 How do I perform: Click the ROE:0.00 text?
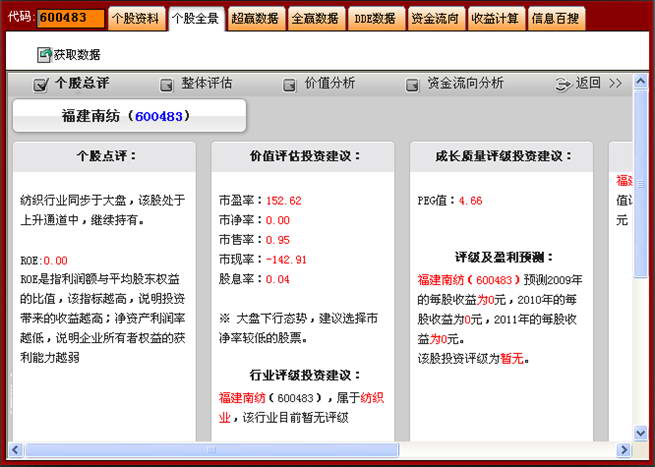pos(44,261)
